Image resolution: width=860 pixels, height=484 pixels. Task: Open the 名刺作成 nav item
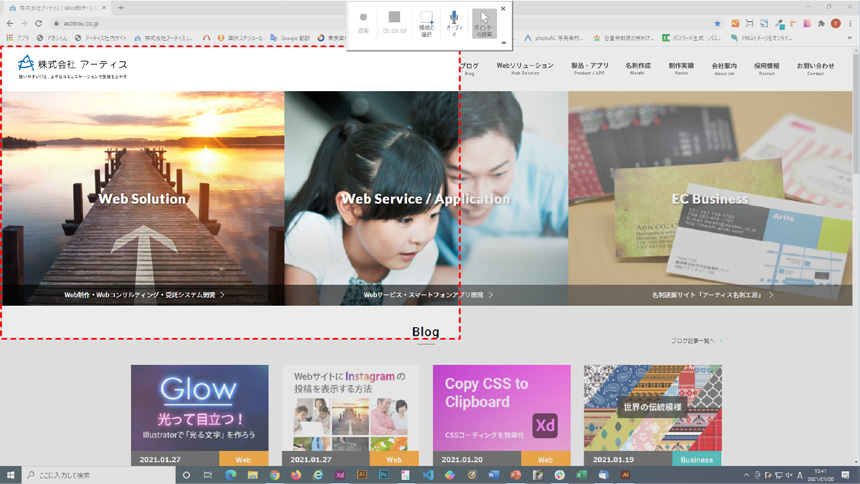(637, 68)
